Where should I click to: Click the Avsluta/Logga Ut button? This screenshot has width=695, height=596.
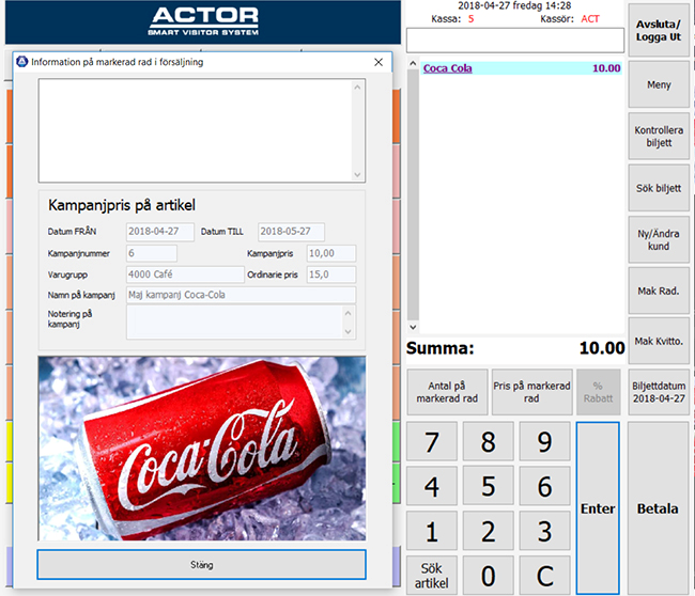658,31
